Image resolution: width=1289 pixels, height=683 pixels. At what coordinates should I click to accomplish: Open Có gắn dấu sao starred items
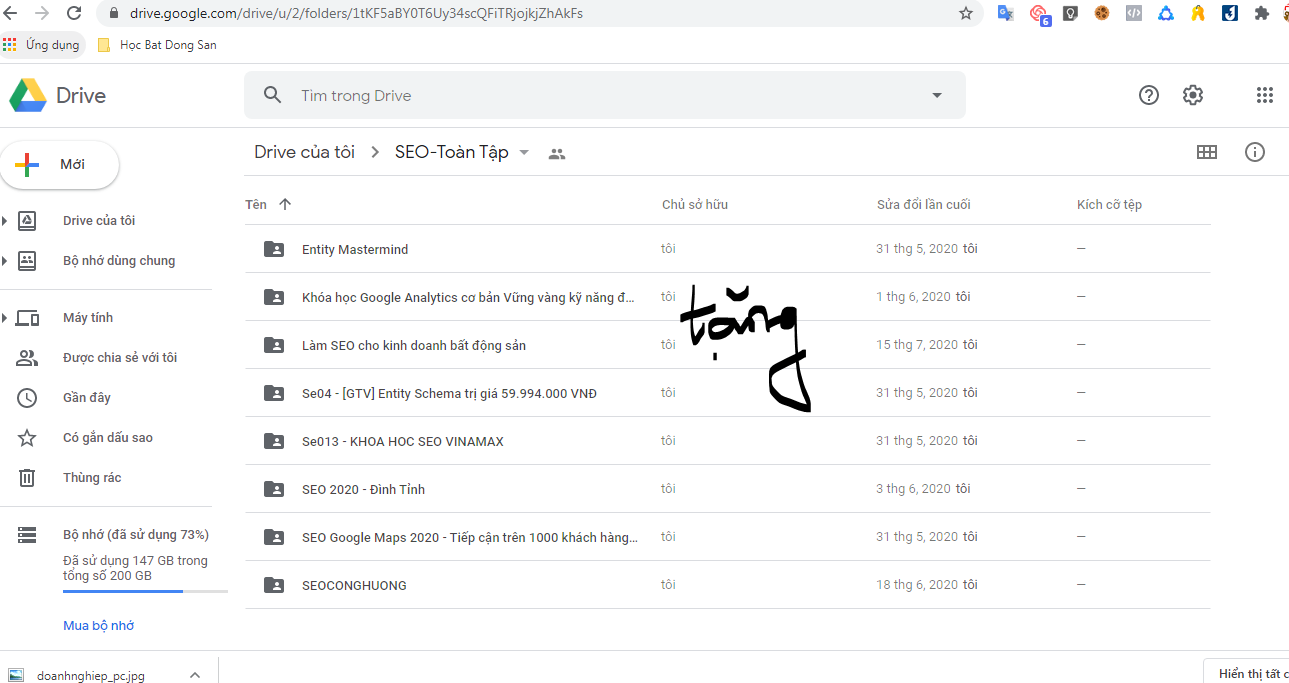[x=108, y=438]
